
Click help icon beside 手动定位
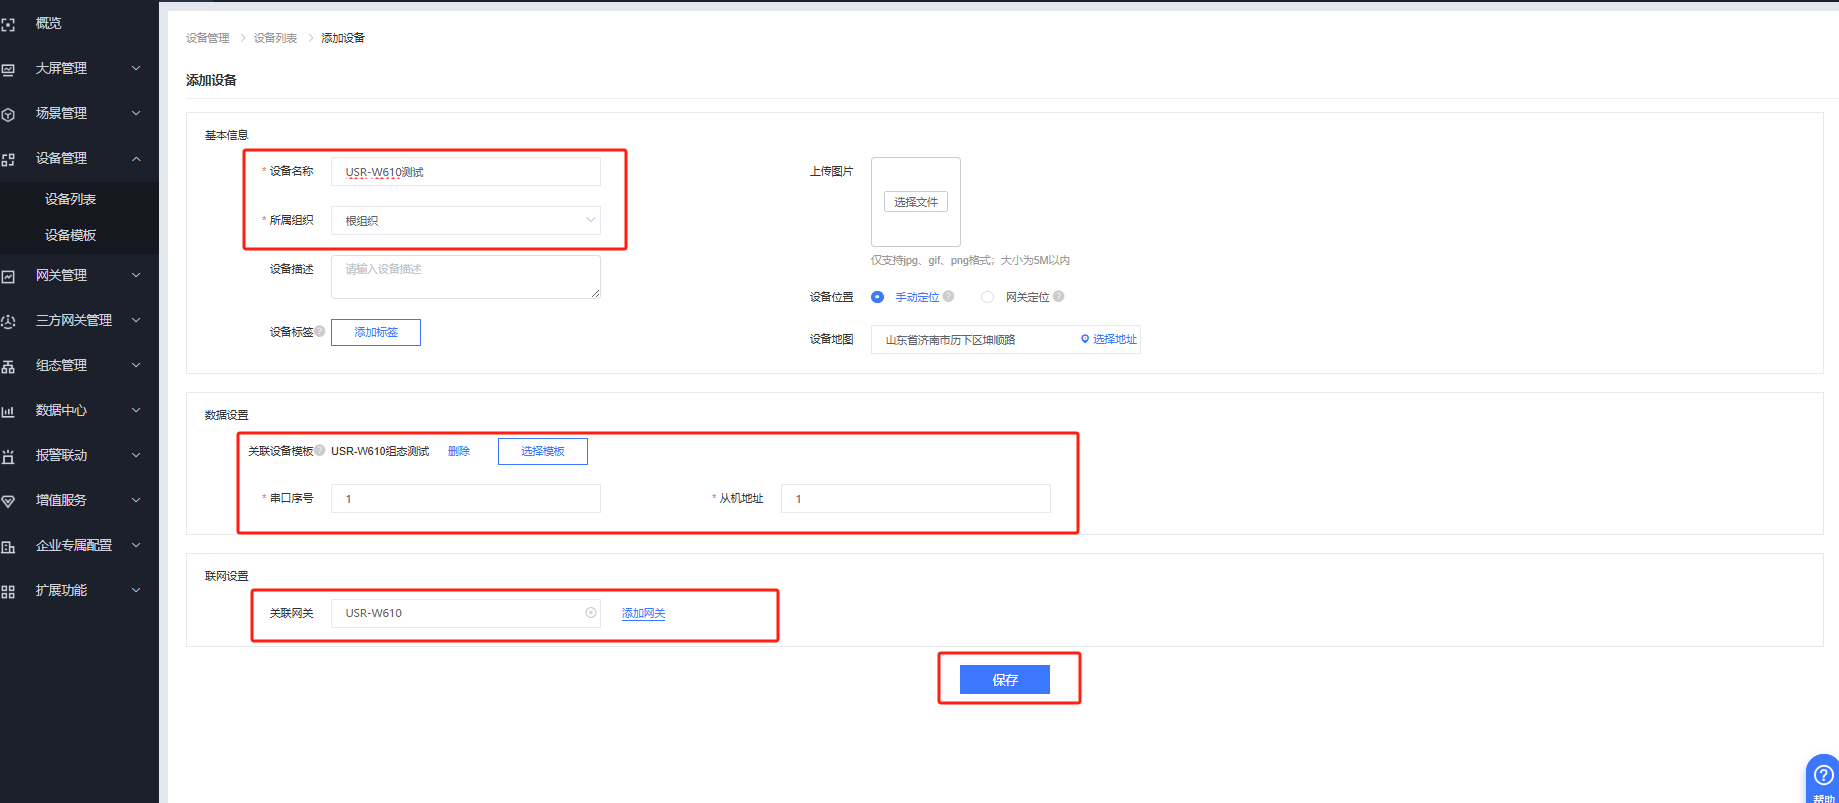(x=948, y=296)
